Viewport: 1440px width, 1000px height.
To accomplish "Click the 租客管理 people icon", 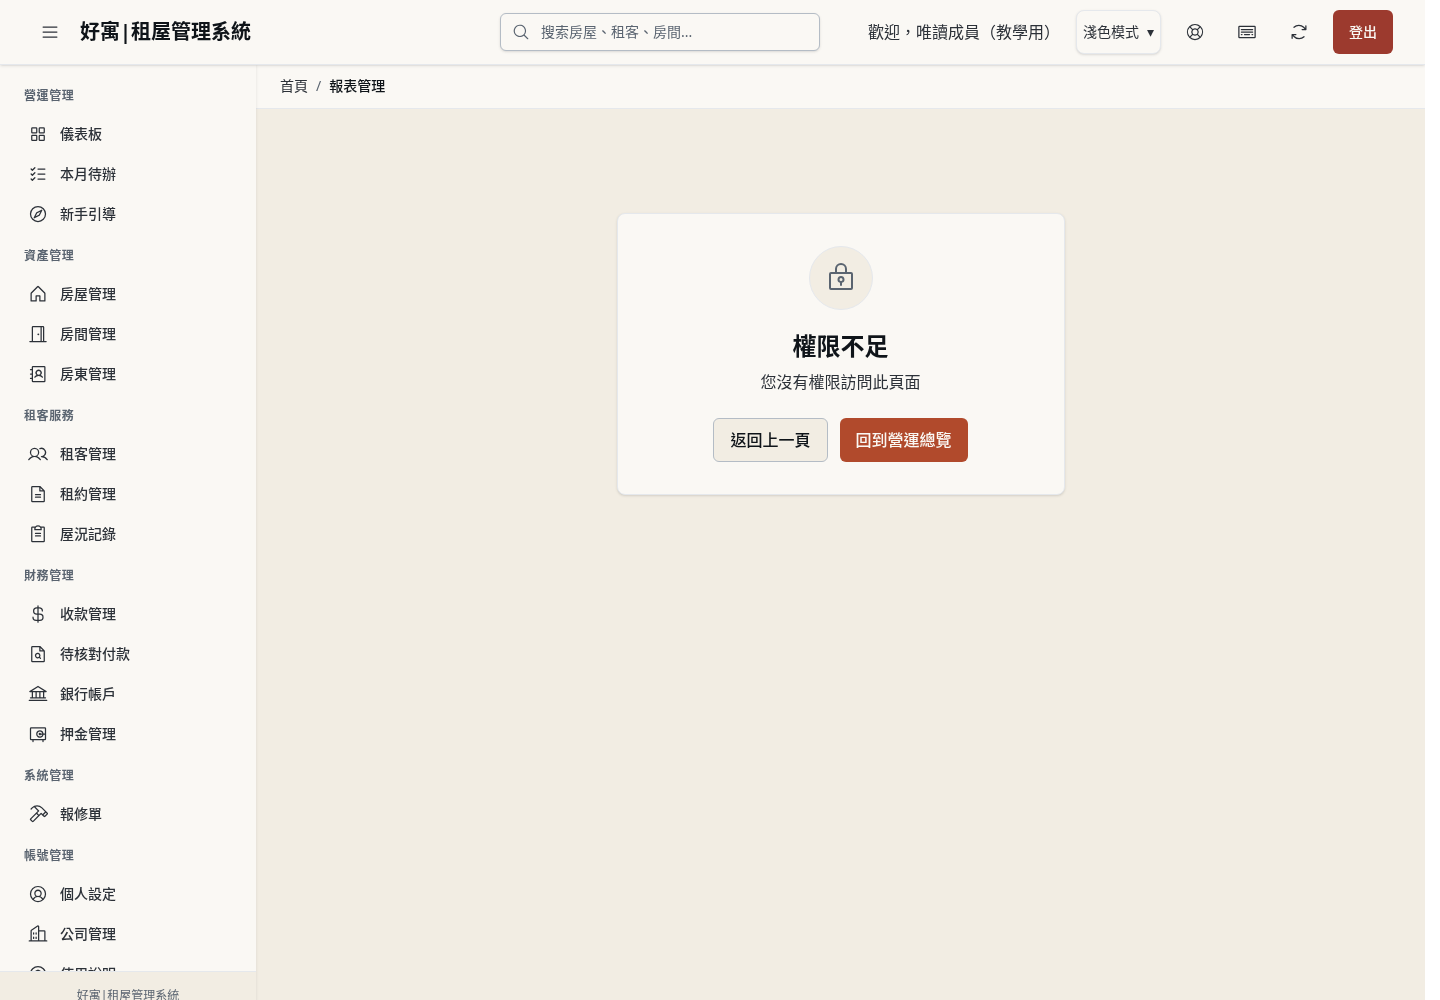I will click(x=38, y=454).
